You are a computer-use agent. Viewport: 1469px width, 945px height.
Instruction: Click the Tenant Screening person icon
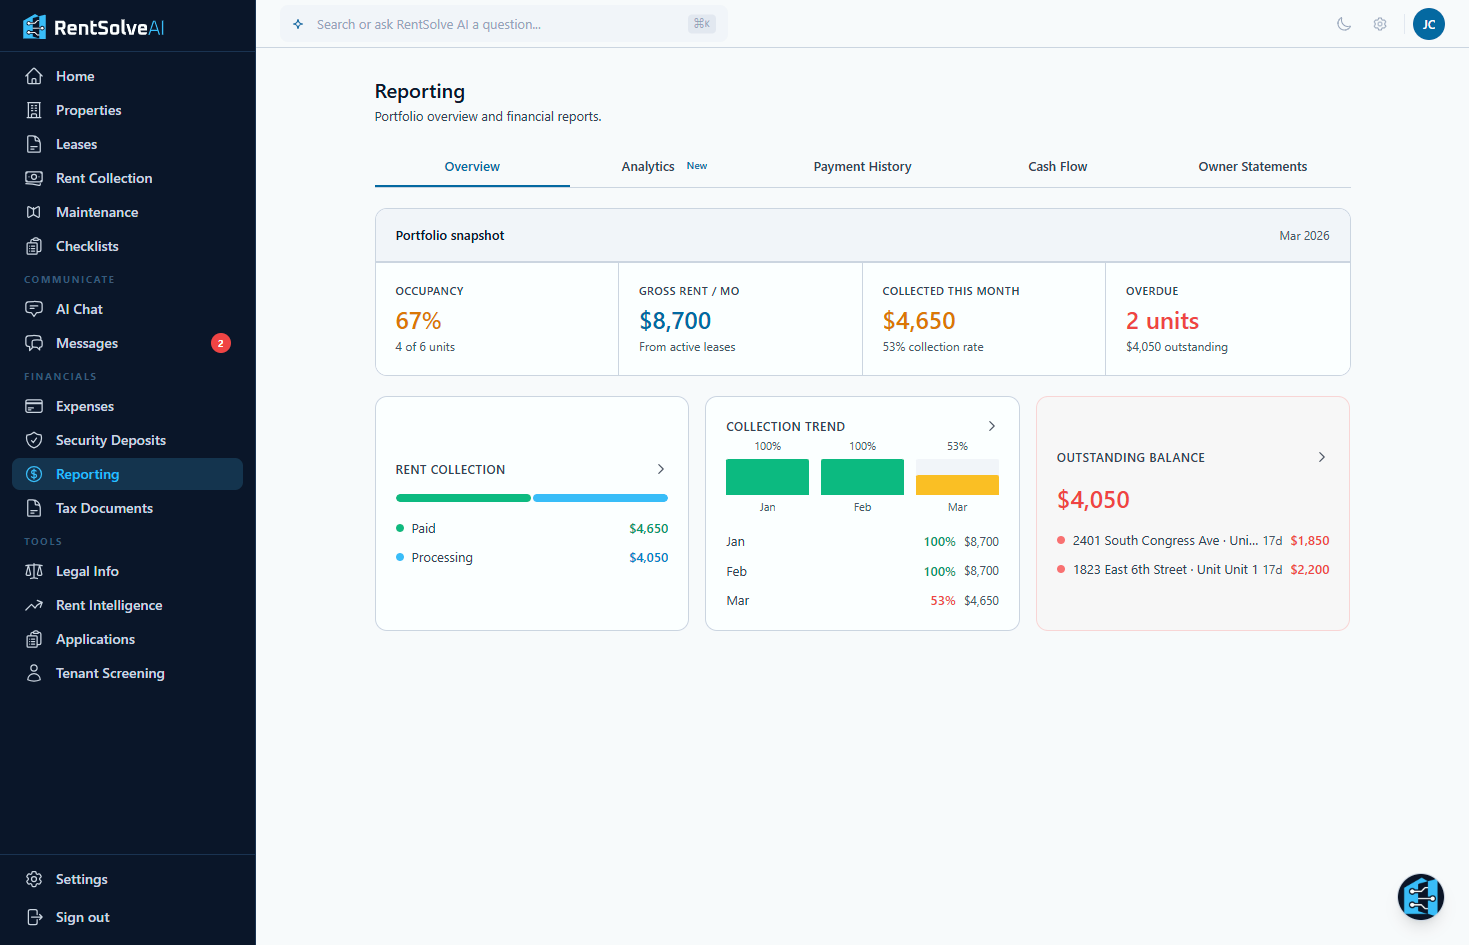tap(34, 673)
